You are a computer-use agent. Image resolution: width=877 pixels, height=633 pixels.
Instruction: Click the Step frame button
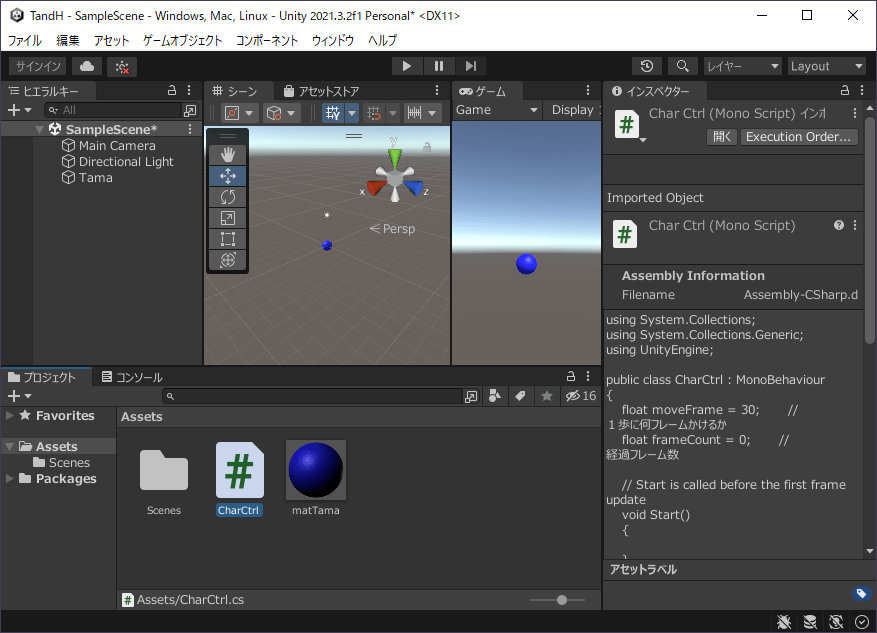(471, 66)
